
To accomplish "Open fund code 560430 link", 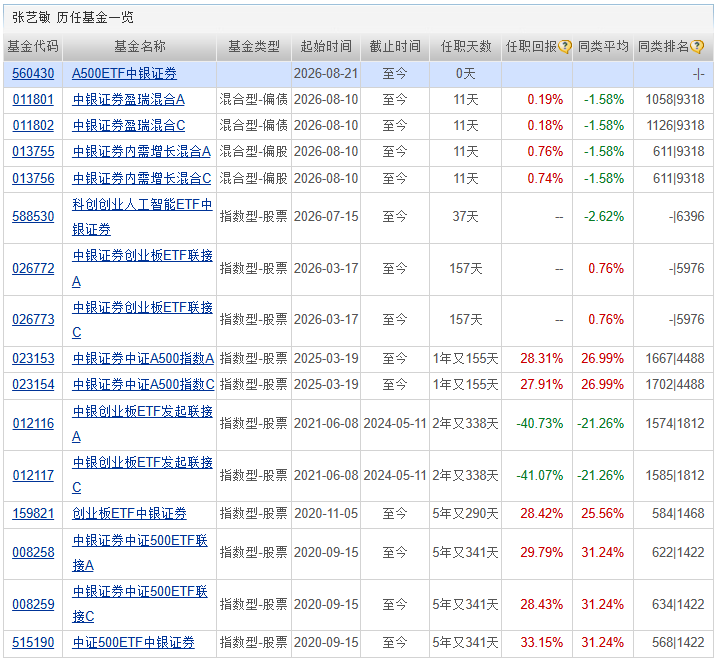I will (x=33, y=74).
